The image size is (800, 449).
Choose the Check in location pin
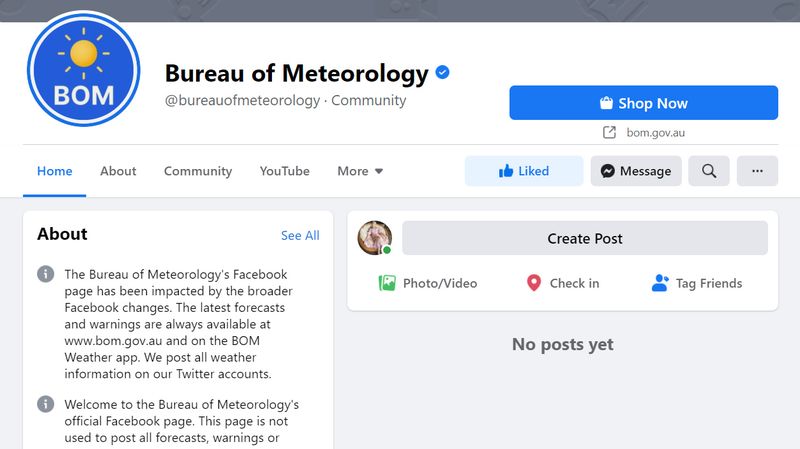tap(563, 283)
